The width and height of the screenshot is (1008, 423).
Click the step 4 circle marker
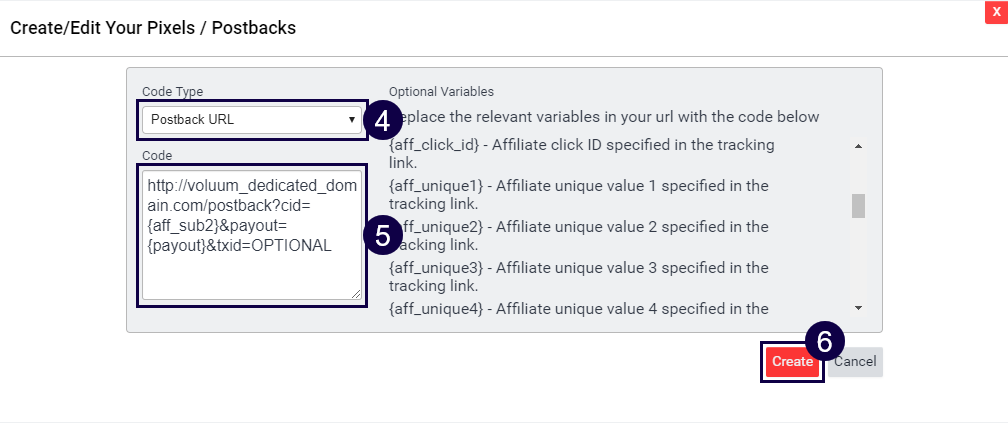coord(383,121)
